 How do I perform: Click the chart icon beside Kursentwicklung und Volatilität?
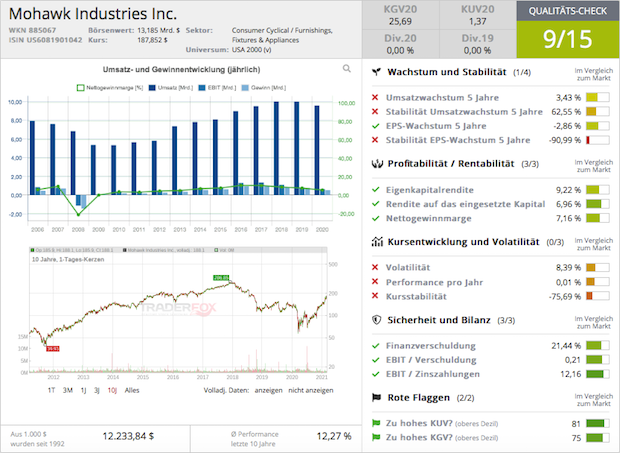(x=377, y=242)
